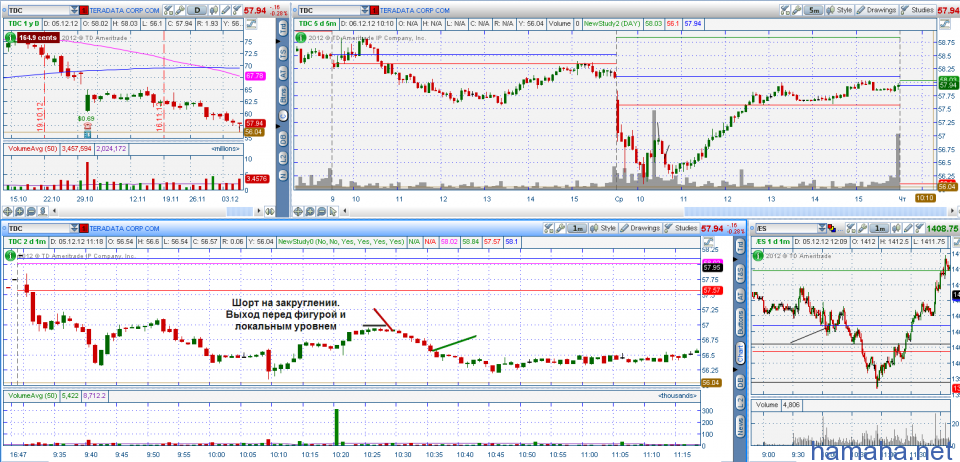Open L2 side tab next to daily chart
The width and height of the screenshot is (960, 462).
(283, 158)
